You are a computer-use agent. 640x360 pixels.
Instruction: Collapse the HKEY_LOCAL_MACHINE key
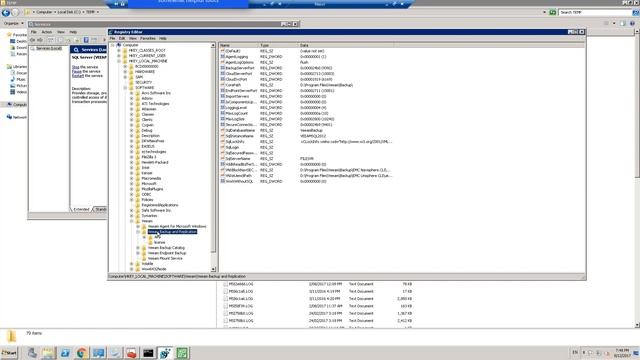pyautogui.click(x=119, y=61)
